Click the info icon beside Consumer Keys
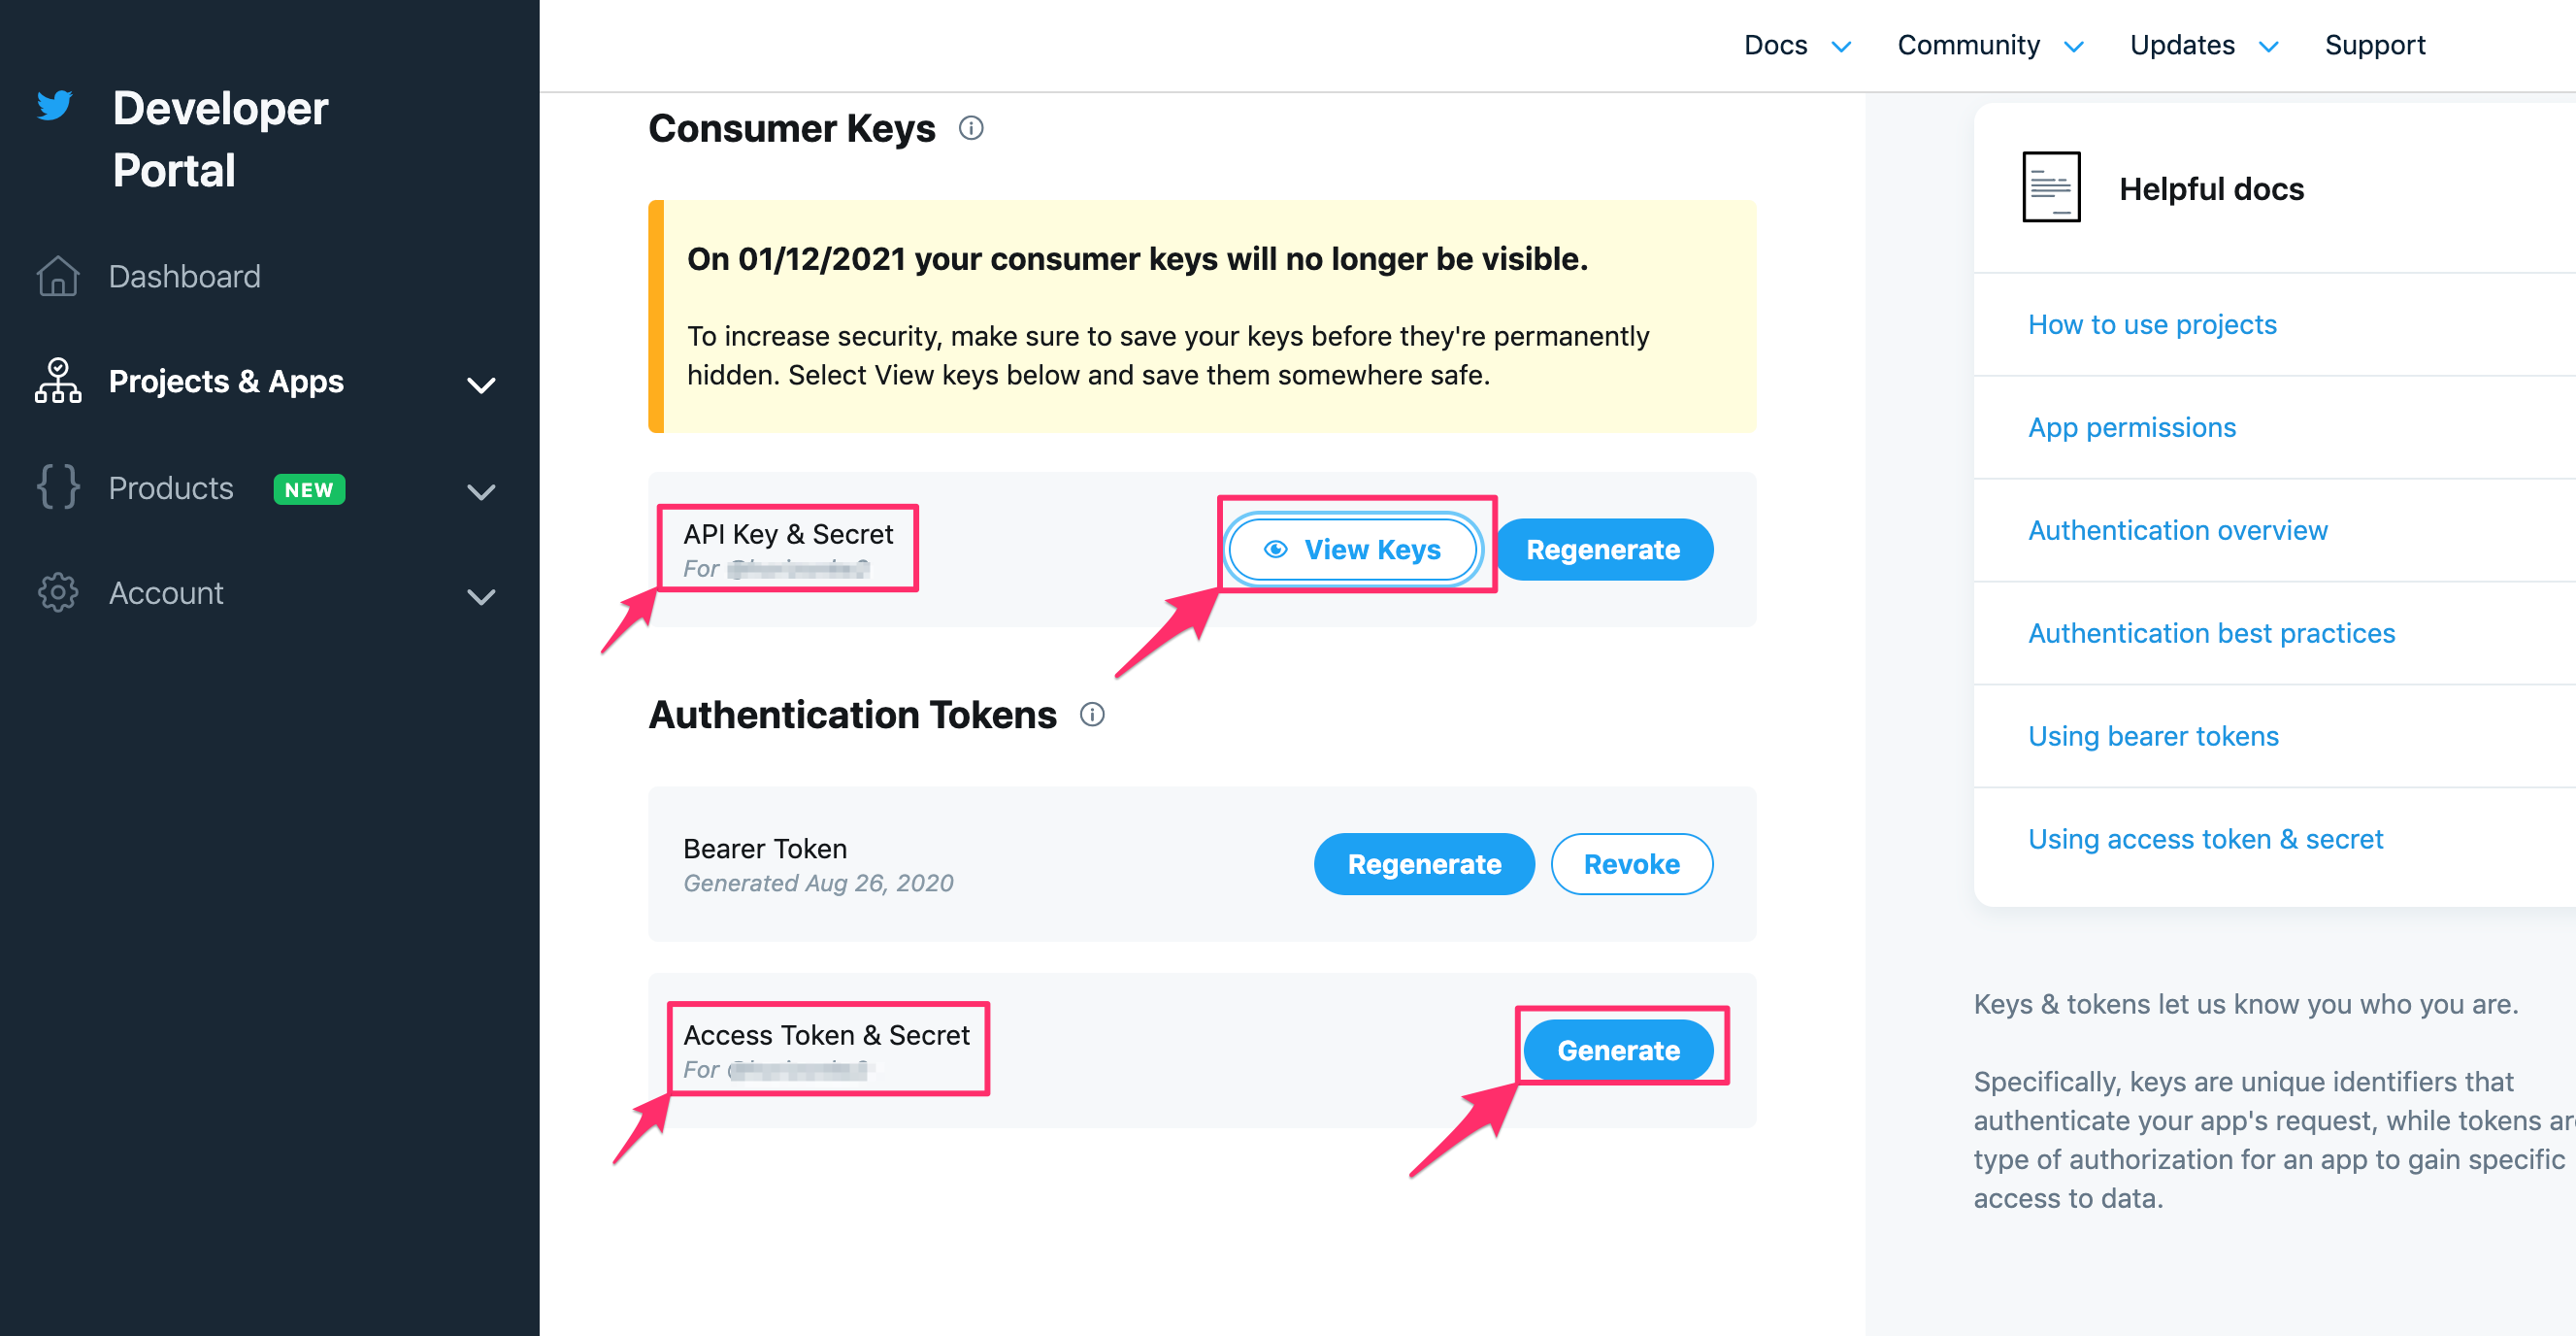2576x1336 pixels. click(x=971, y=128)
